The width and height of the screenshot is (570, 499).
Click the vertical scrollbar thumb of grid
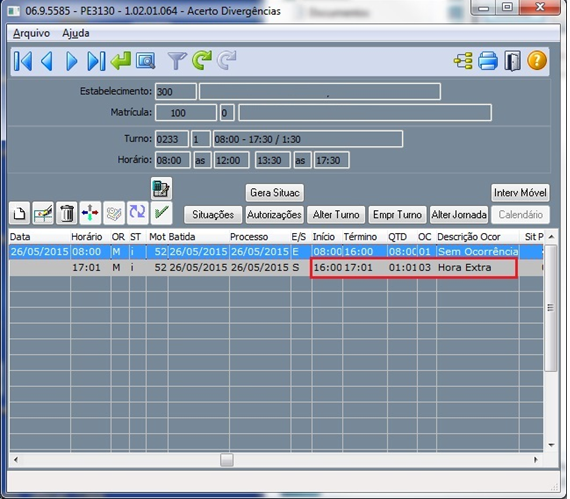(551, 308)
